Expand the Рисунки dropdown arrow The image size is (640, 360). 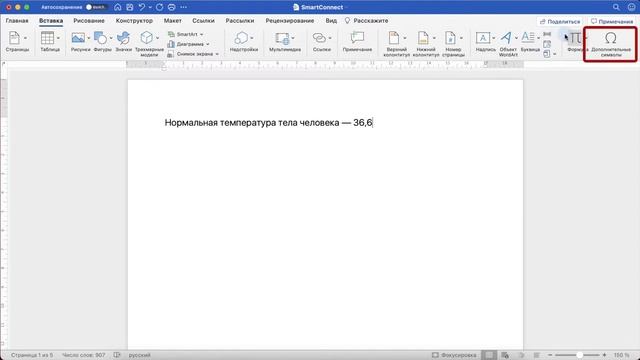[89, 38]
